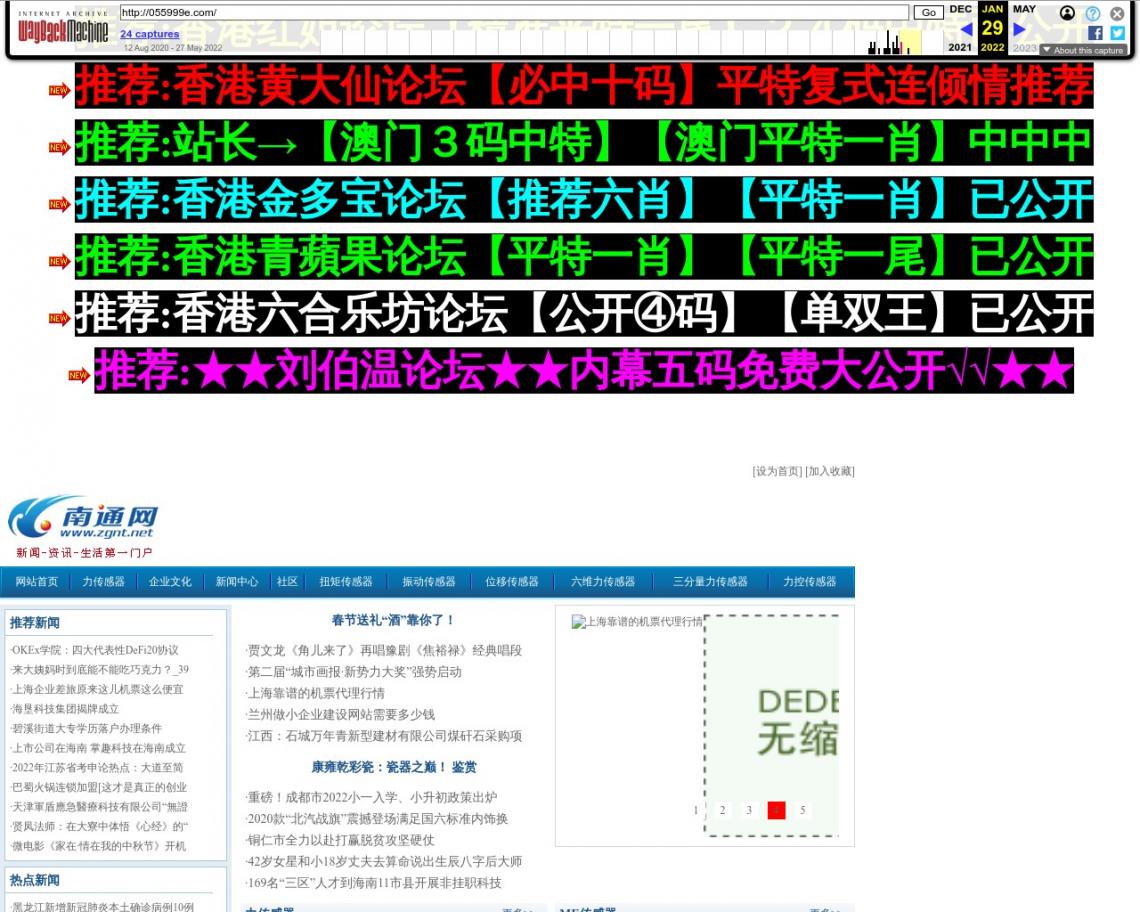Click NEW icon beside 香港青蘋果论坛 banner
The height and width of the screenshot is (912, 1140).
click(60, 261)
